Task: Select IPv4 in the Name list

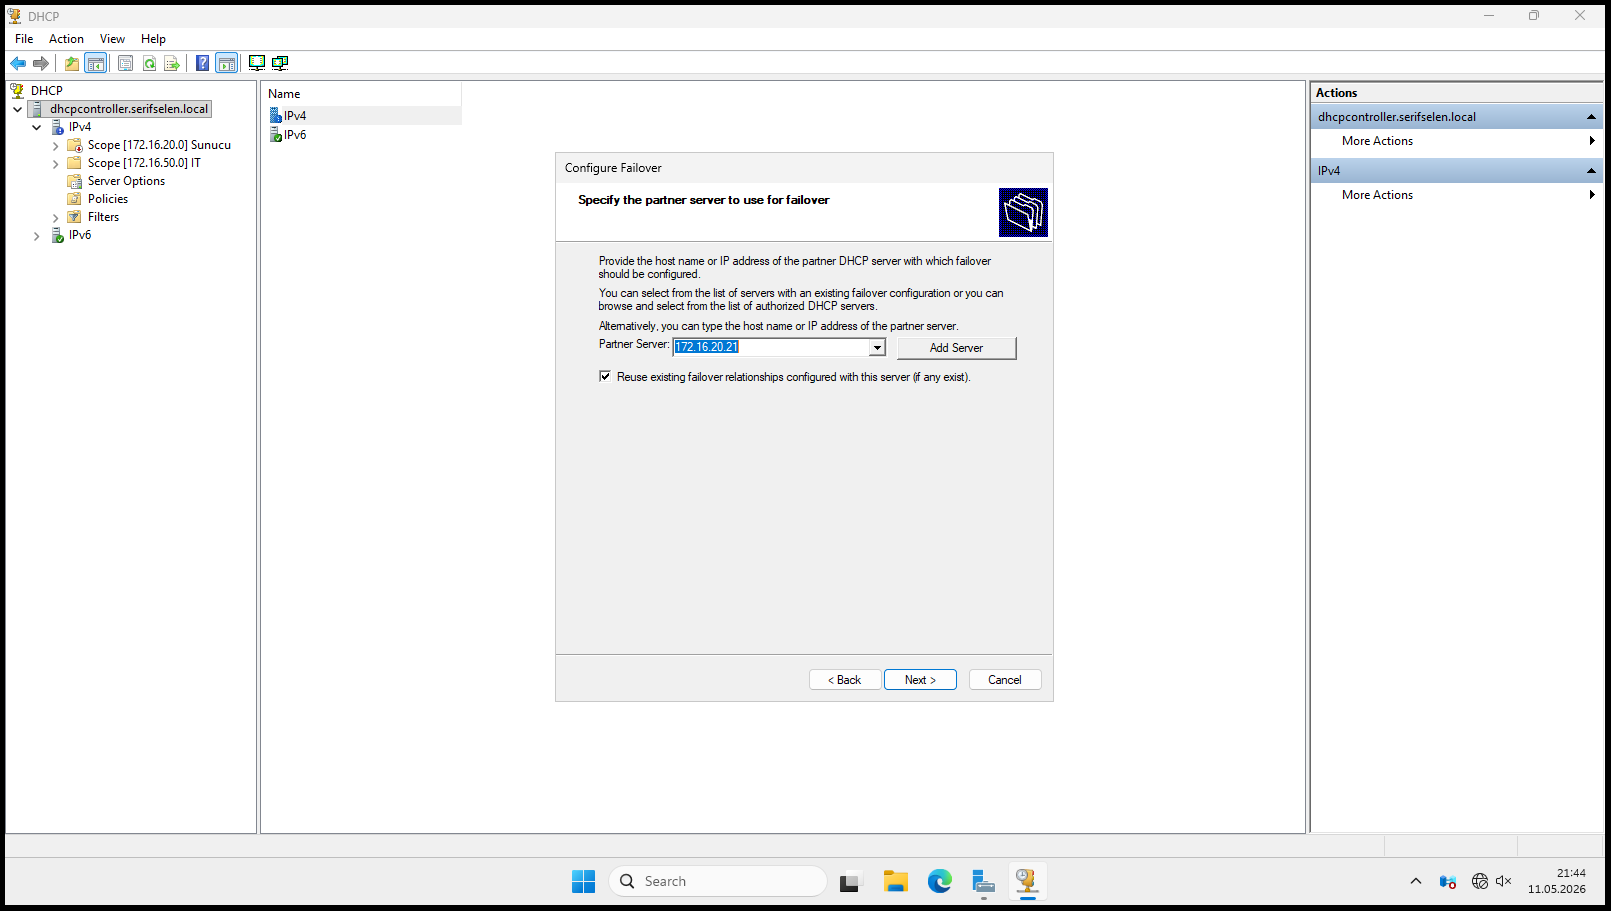Action: tap(295, 116)
